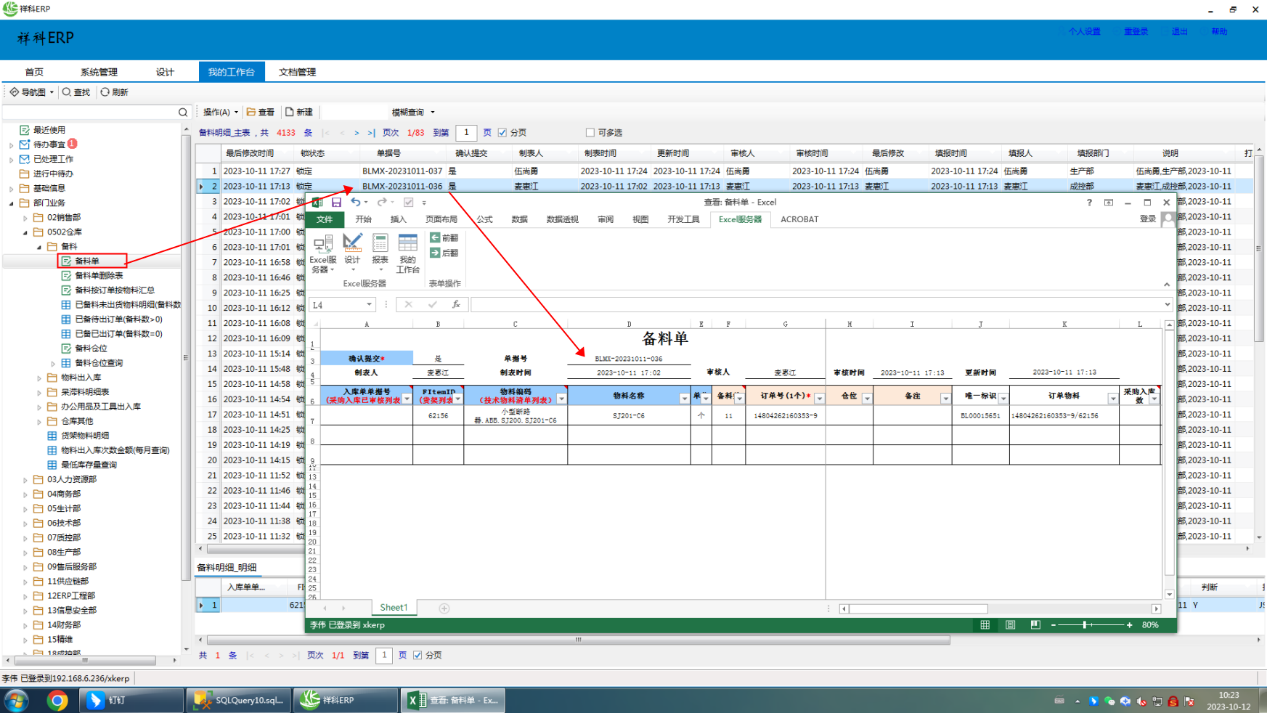
Task: Switch to the 系统管理 tab
Action: pyautogui.click(x=99, y=72)
